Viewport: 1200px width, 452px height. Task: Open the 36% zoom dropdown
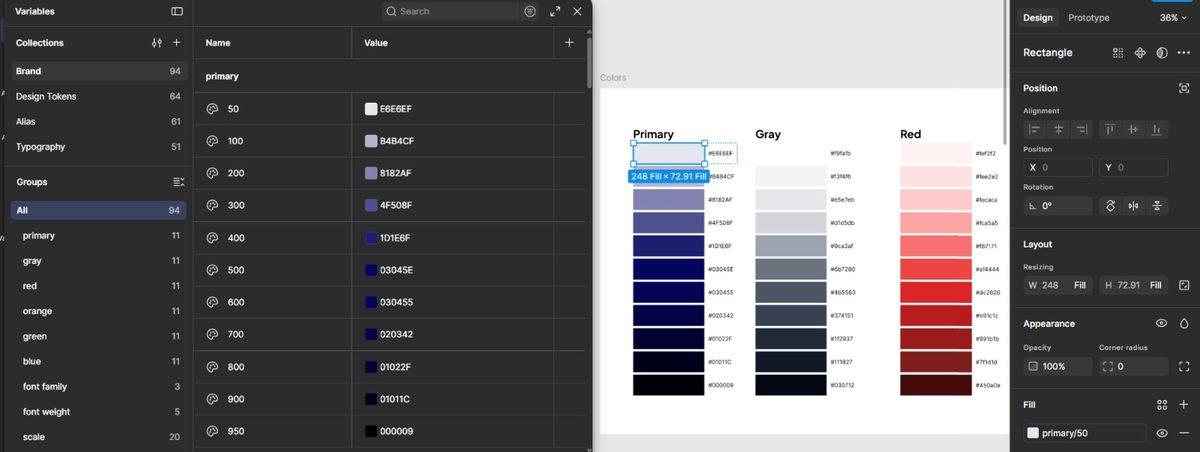(1173, 18)
